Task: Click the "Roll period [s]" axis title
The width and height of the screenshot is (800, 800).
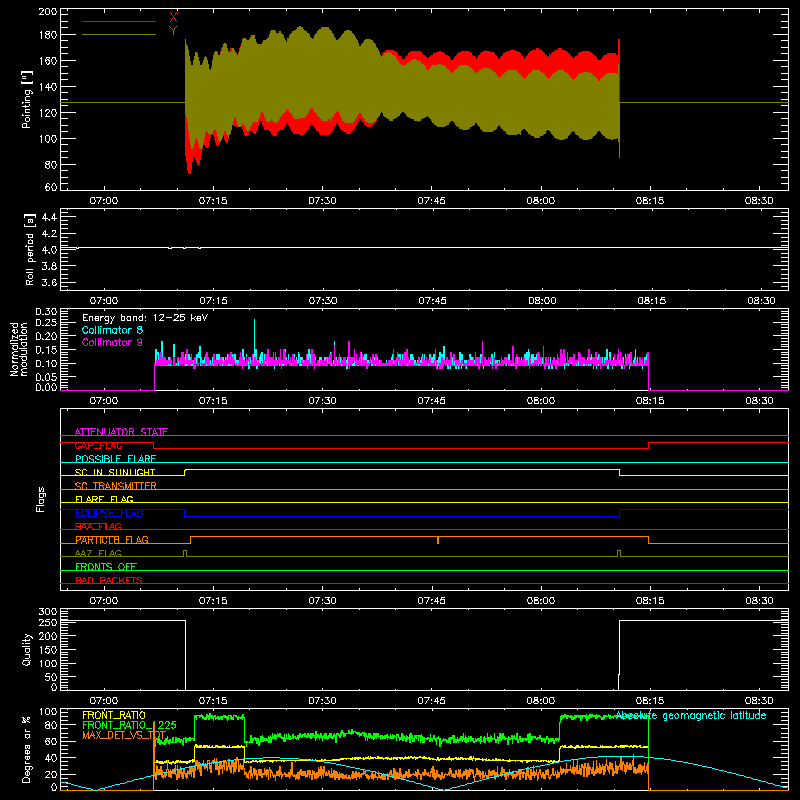Action: (29, 249)
